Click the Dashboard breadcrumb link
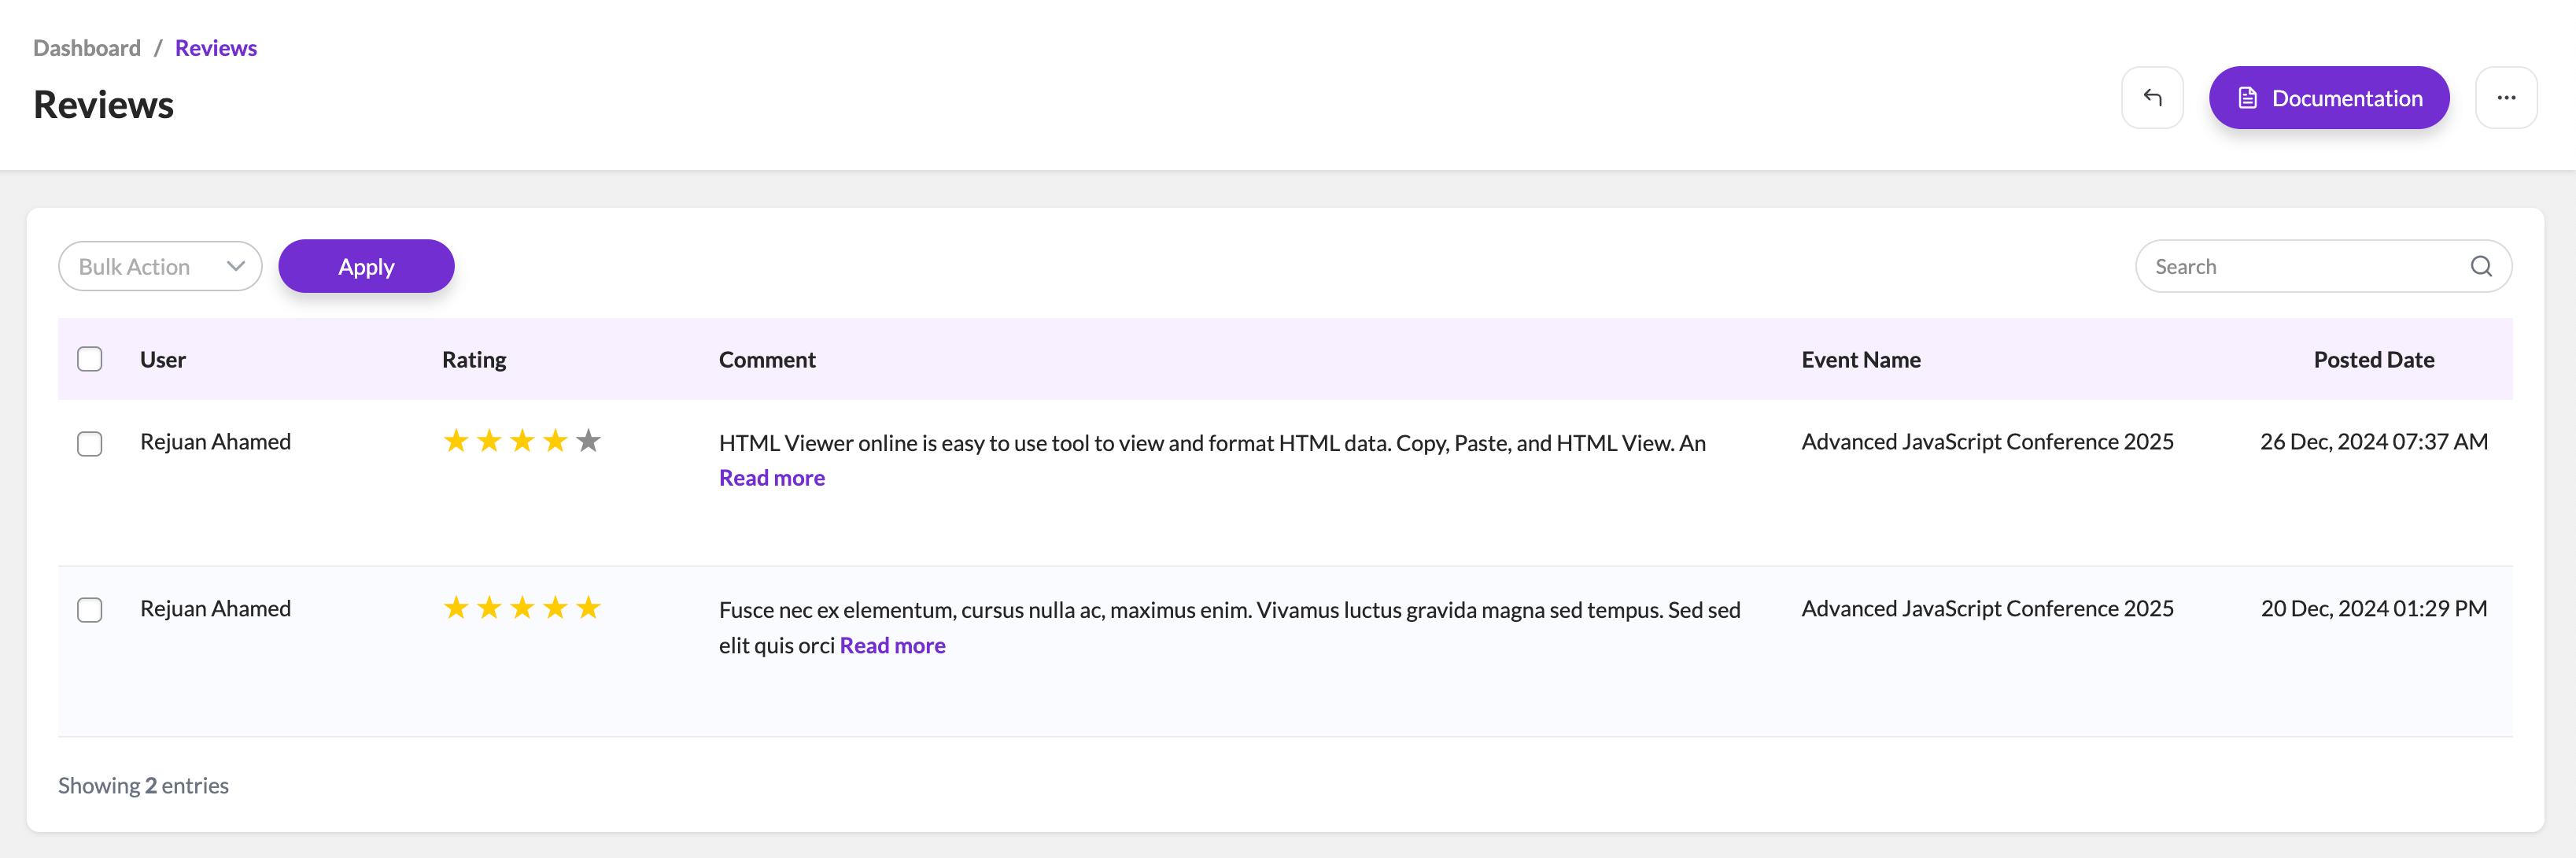The image size is (2576, 858). tap(87, 48)
